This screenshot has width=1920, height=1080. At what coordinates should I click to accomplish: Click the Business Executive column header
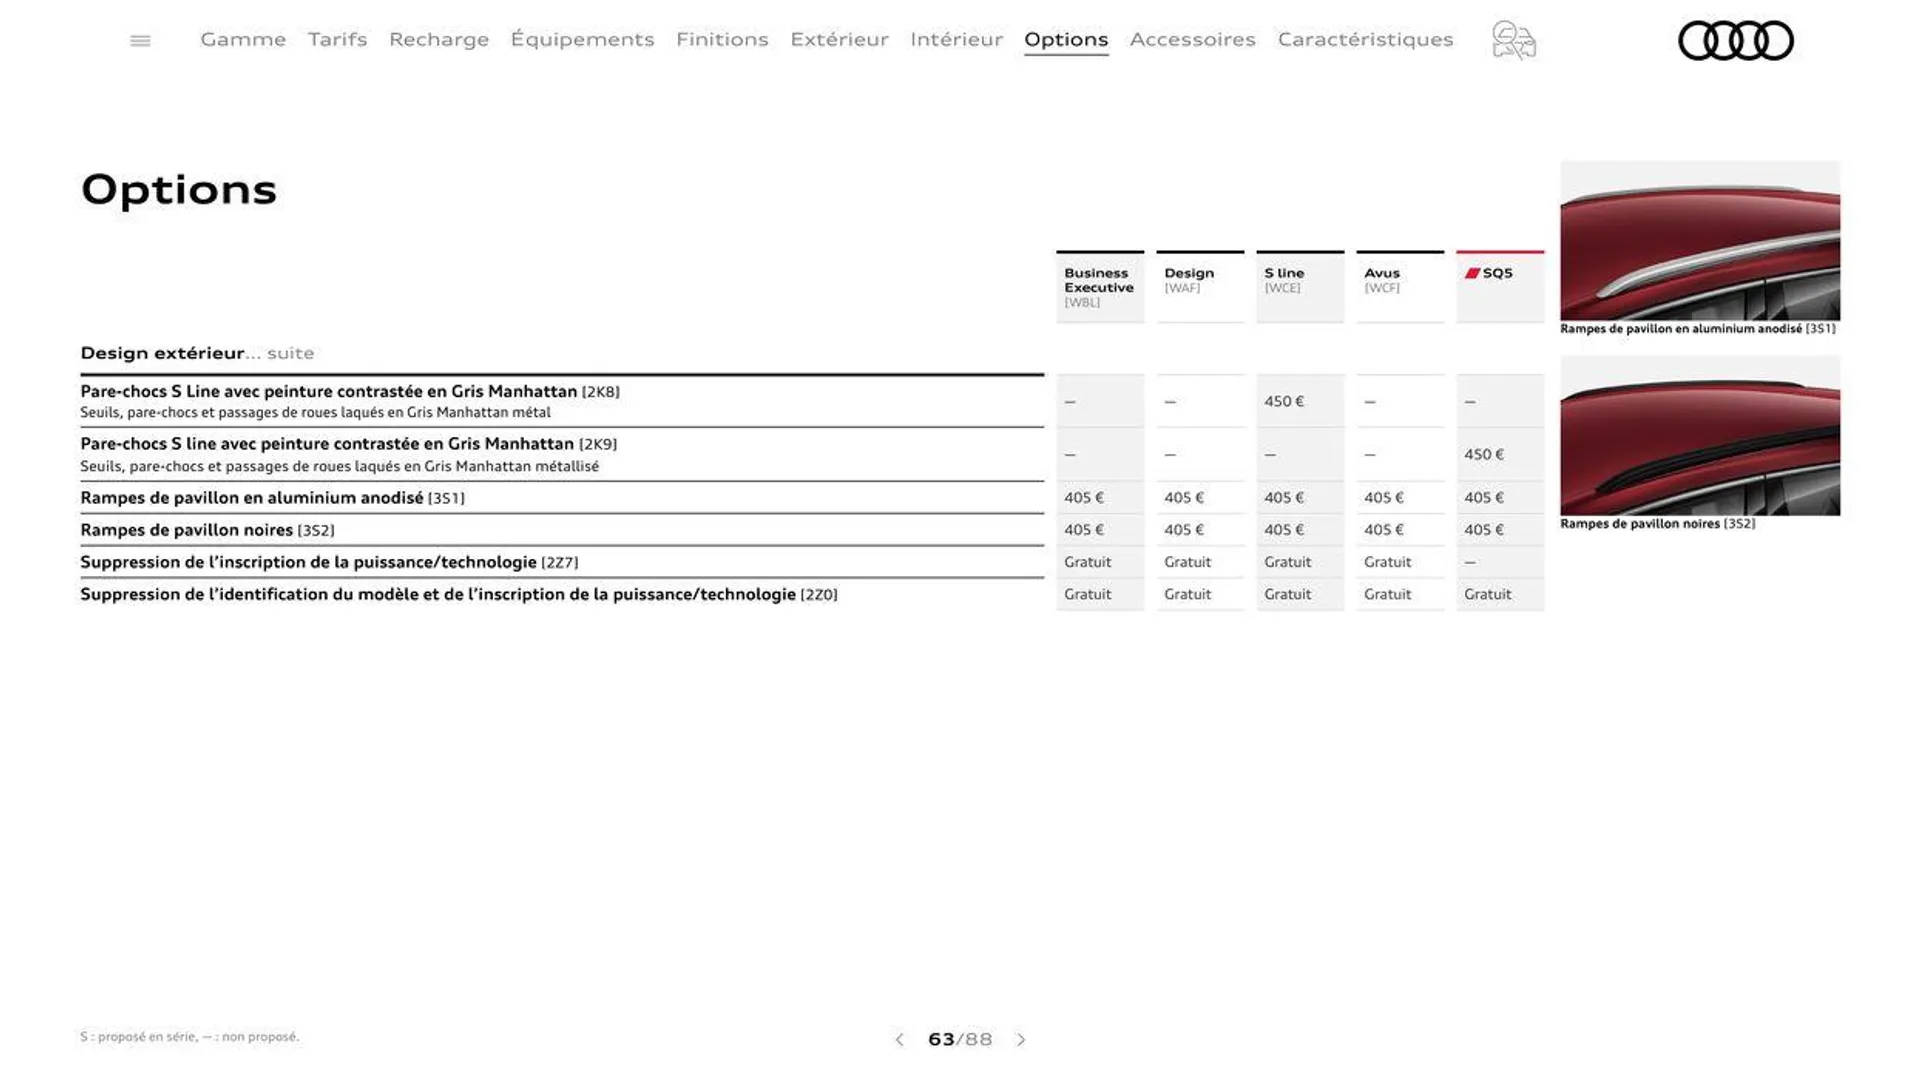1100,287
